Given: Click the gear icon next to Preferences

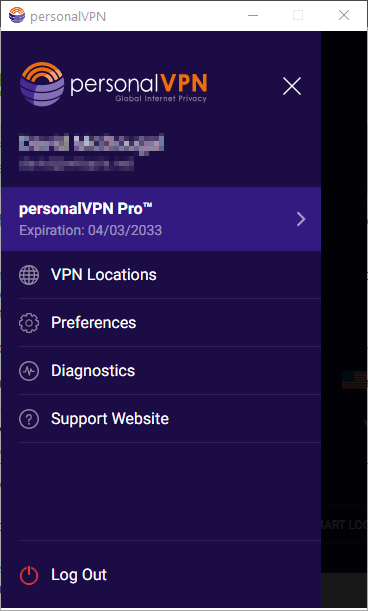Looking at the screenshot, I should pyautogui.click(x=29, y=323).
